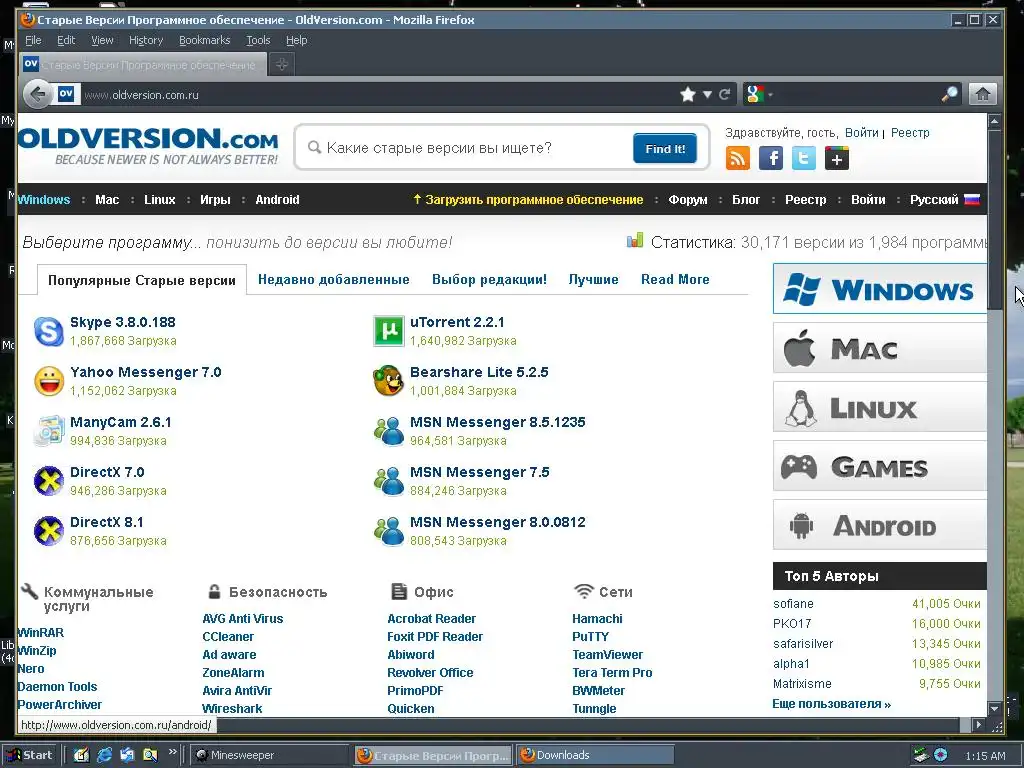
Task: Open the Bookmarks menu
Action: click(204, 40)
